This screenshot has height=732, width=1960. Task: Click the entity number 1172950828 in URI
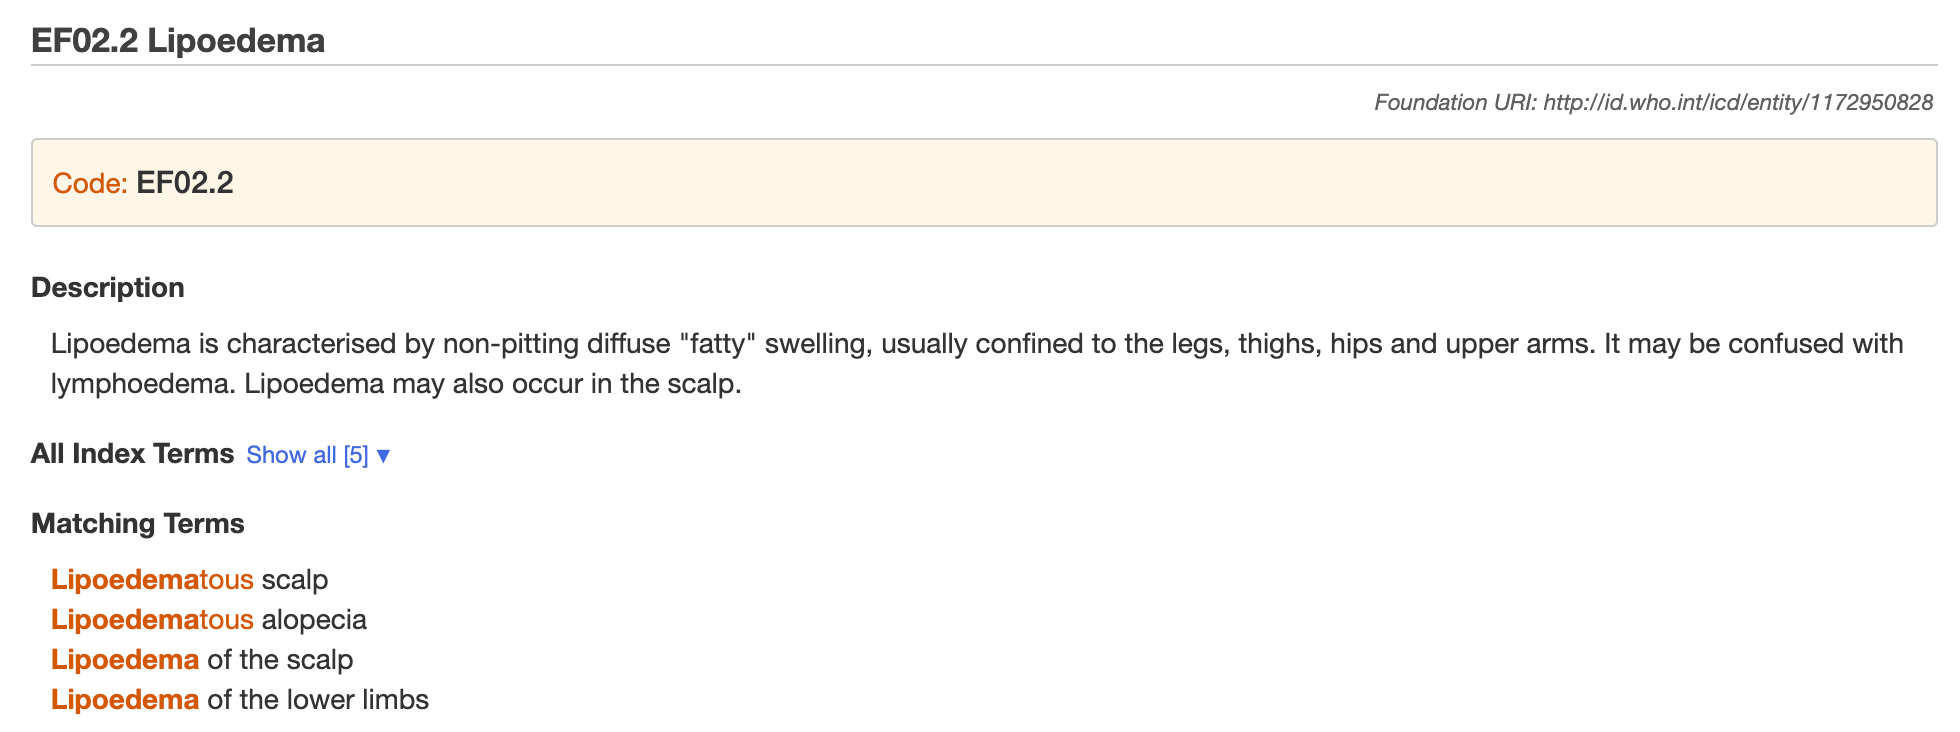click(x=1870, y=102)
